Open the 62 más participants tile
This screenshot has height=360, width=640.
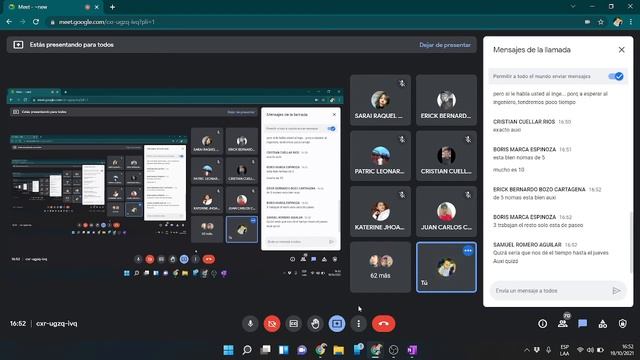[380, 267]
